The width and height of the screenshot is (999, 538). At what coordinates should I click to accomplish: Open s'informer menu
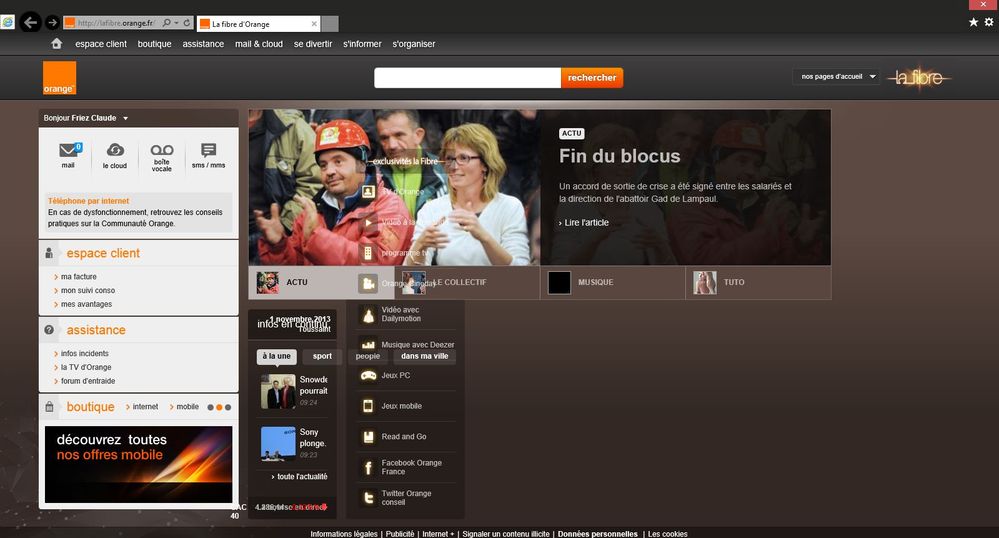click(x=362, y=43)
